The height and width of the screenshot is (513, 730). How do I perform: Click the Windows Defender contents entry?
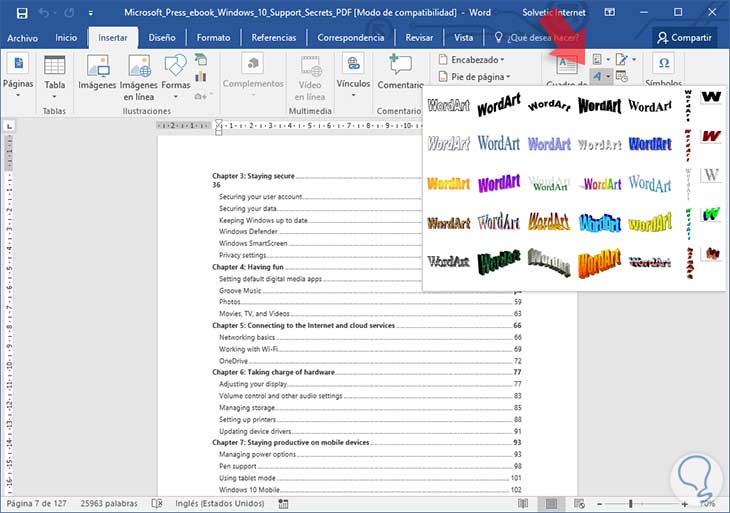click(x=248, y=231)
